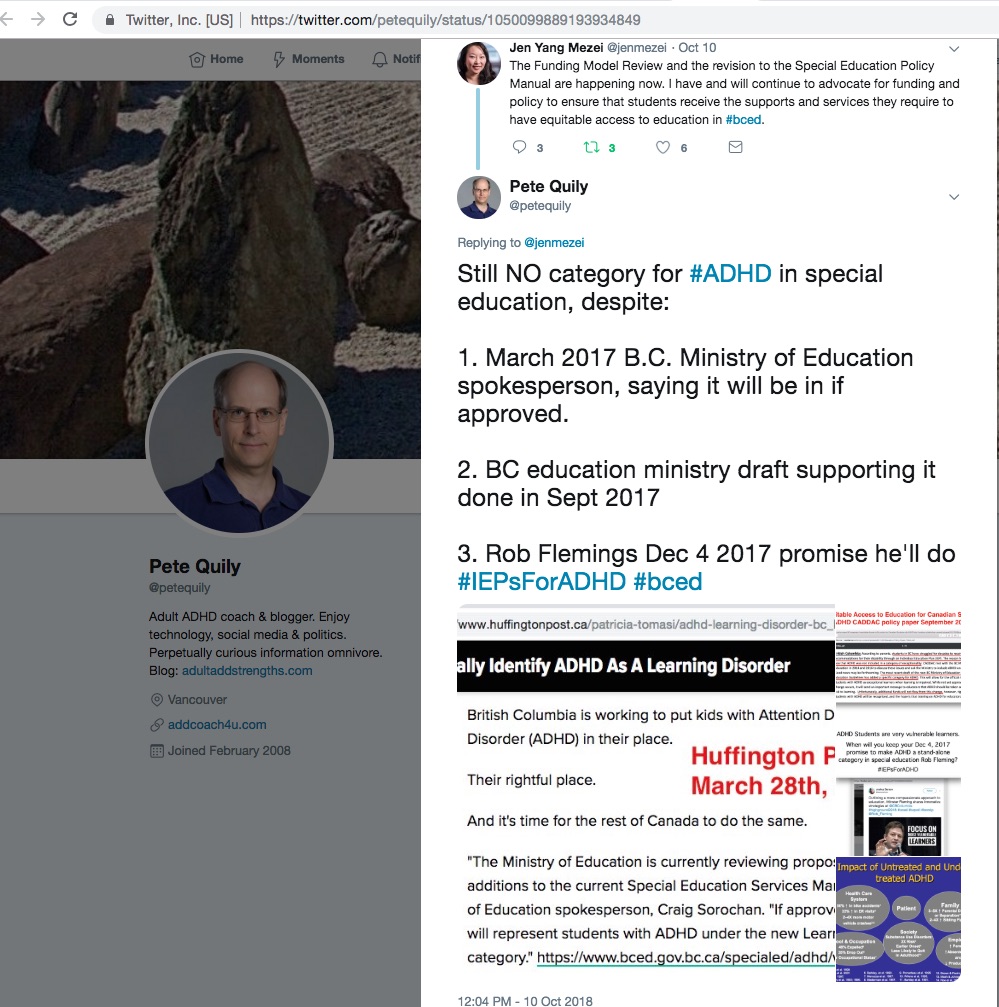Image resolution: width=999 pixels, height=1007 pixels.
Task: Go forward with the browser arrow
Action: point(37,19)
